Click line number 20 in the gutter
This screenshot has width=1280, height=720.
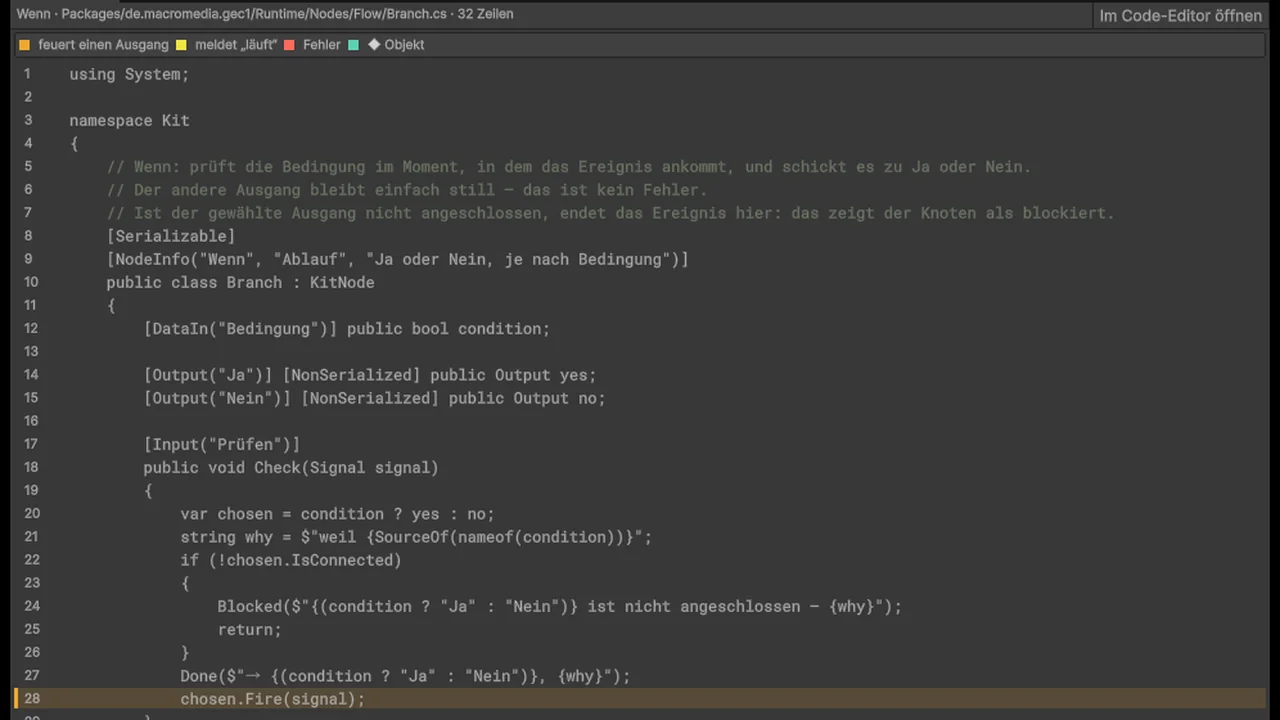31,514
